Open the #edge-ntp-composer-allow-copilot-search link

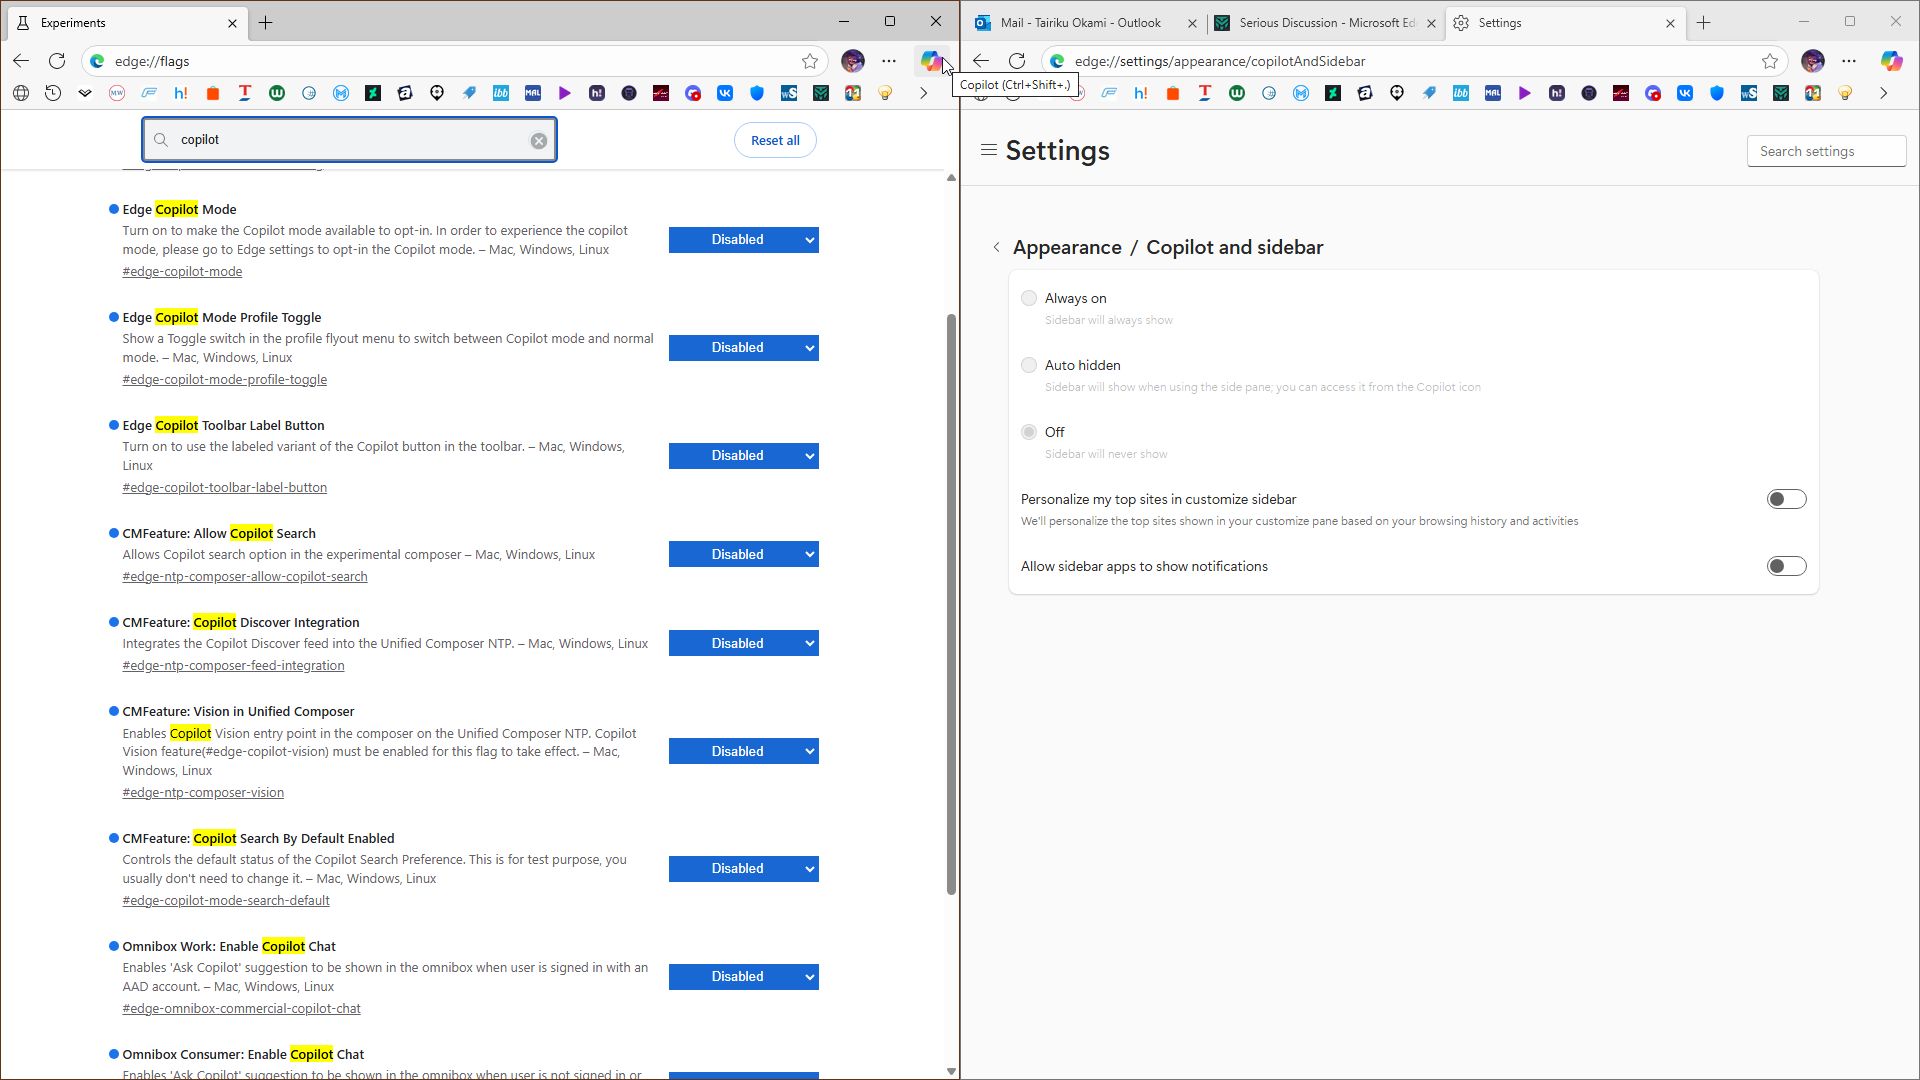tap(245, 577)
